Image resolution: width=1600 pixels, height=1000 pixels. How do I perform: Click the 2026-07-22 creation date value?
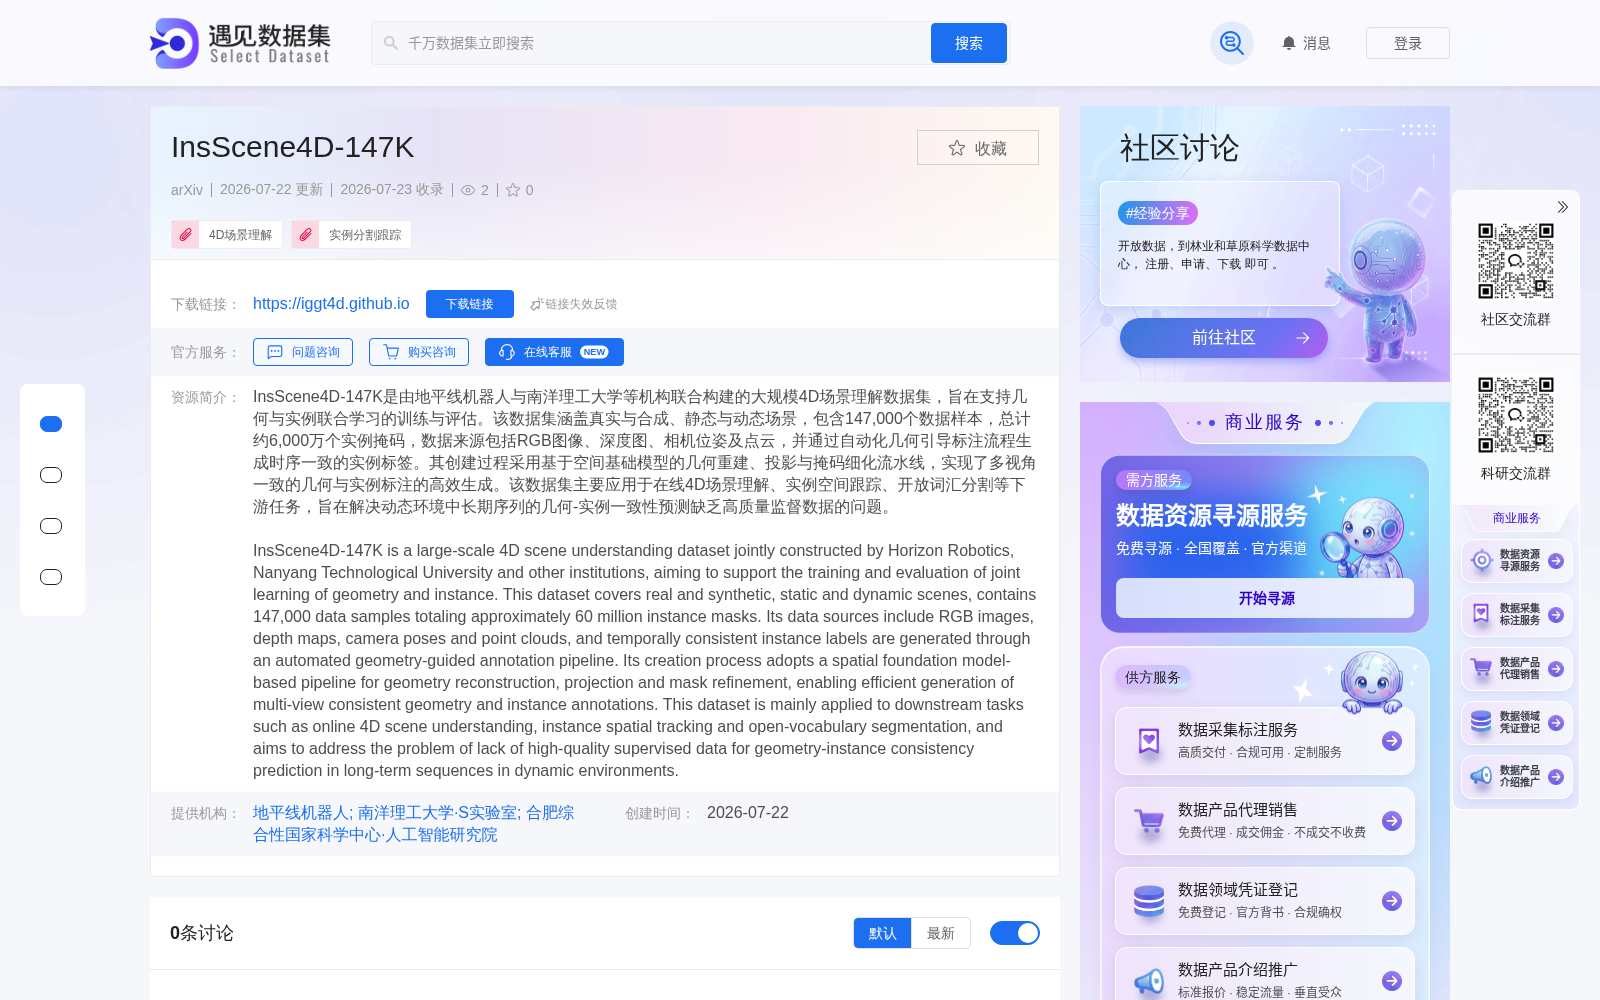[748, 813]
